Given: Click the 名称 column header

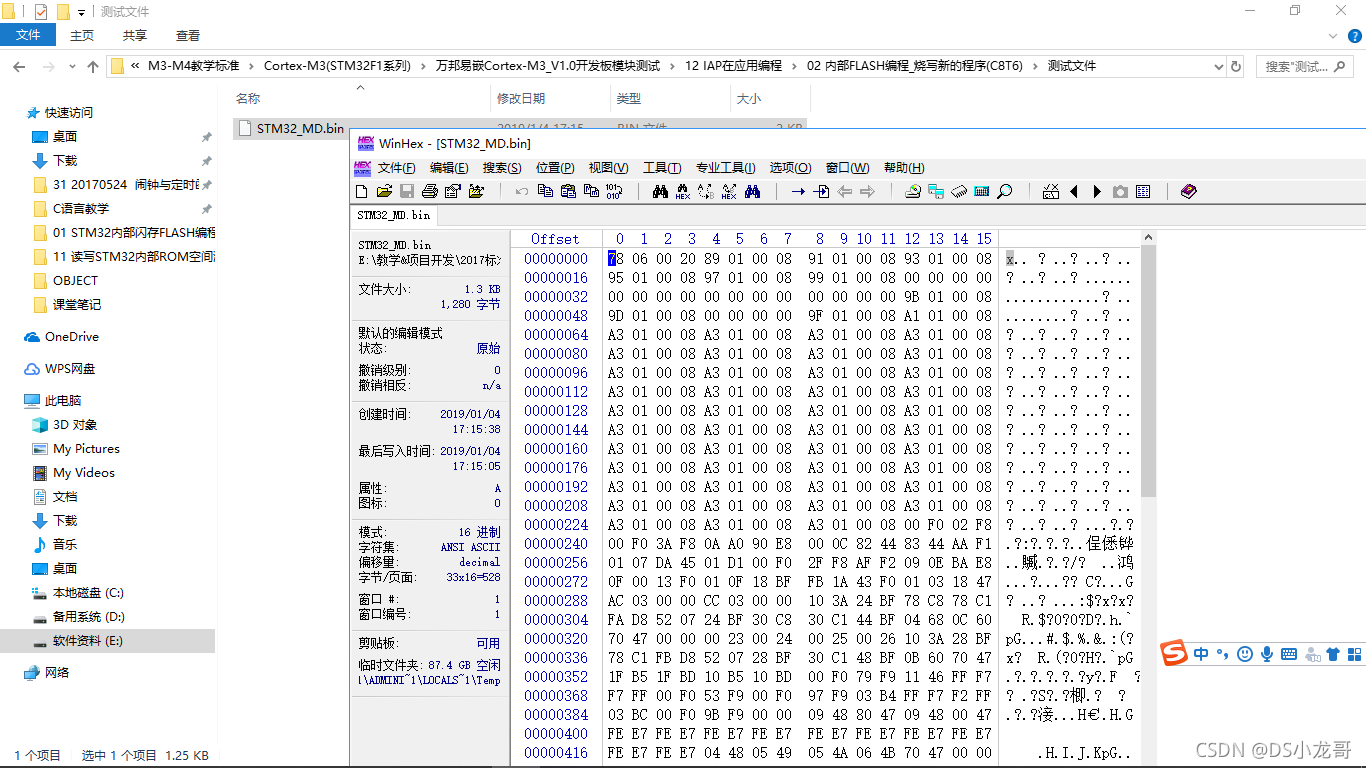Looking at the screenshot, I should click(248, 99).
